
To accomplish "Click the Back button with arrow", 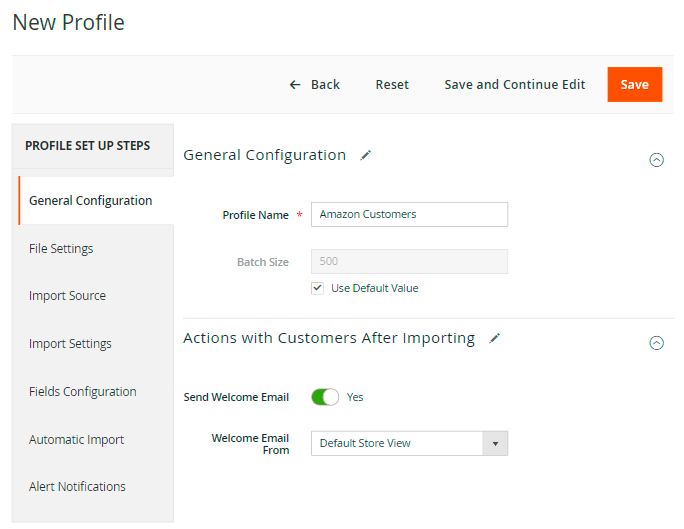I will (315, 84).
